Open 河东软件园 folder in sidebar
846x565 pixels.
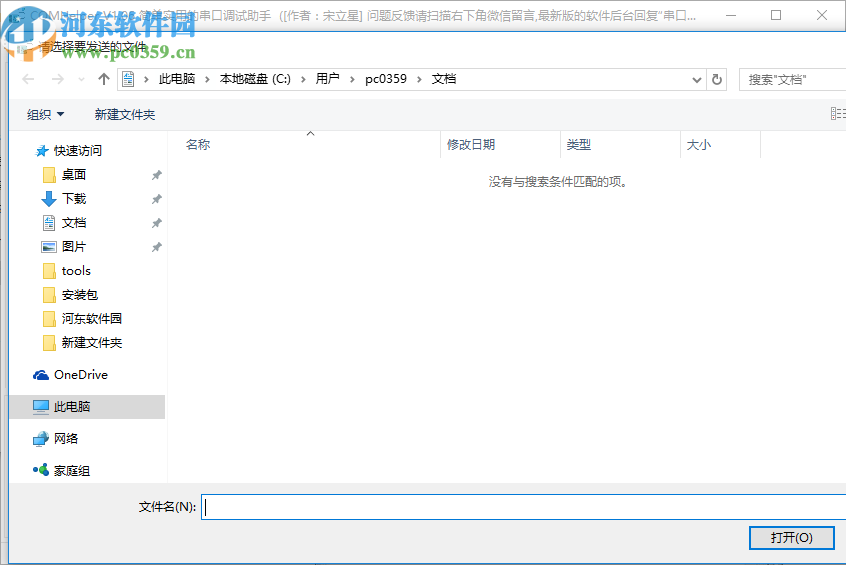coord(92,318)
